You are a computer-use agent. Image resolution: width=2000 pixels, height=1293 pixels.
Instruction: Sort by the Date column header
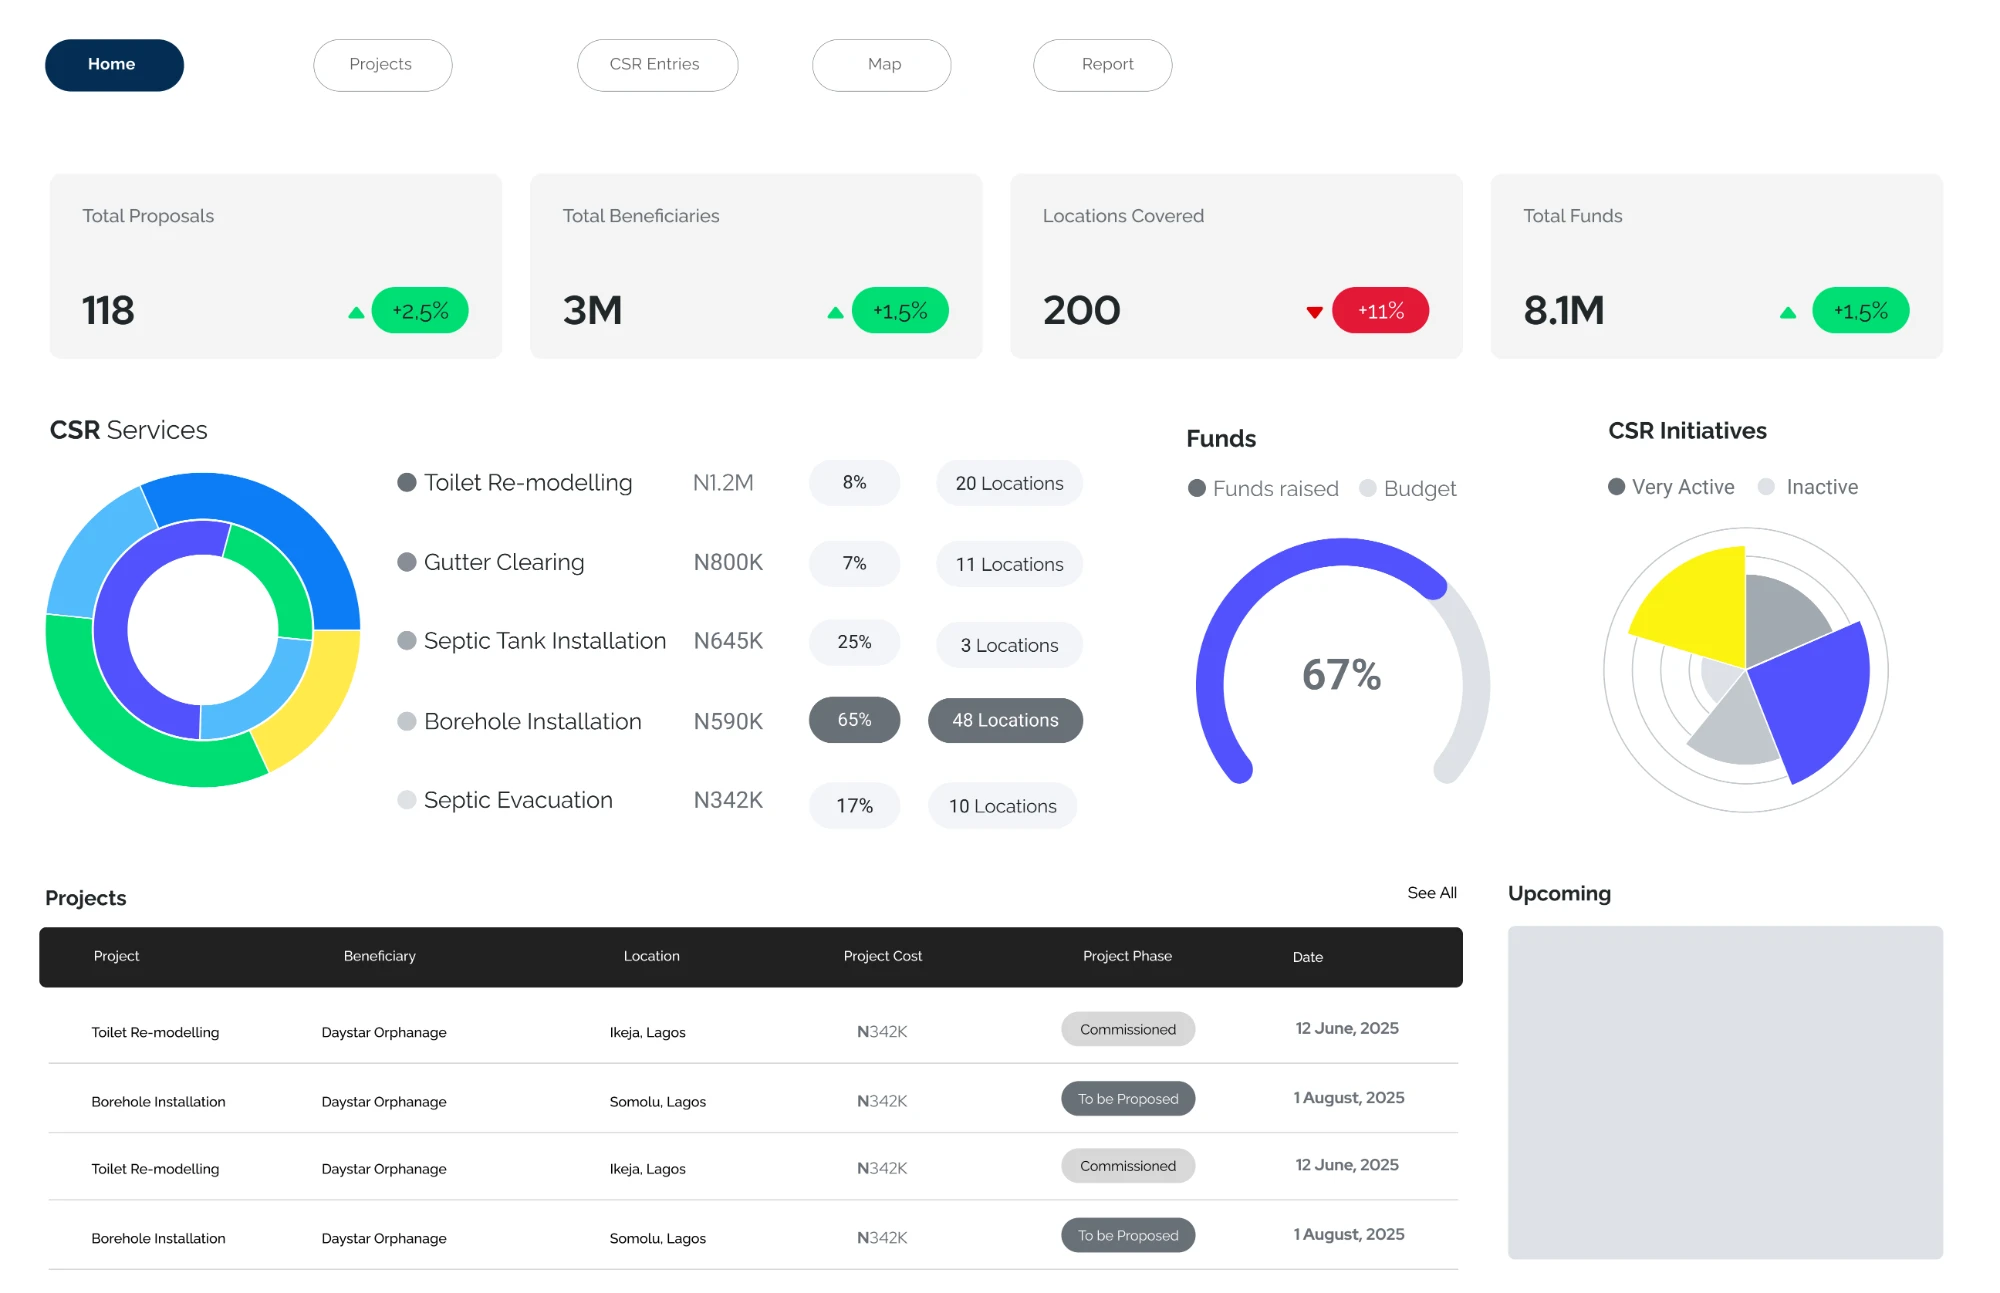coord(1308,957)
